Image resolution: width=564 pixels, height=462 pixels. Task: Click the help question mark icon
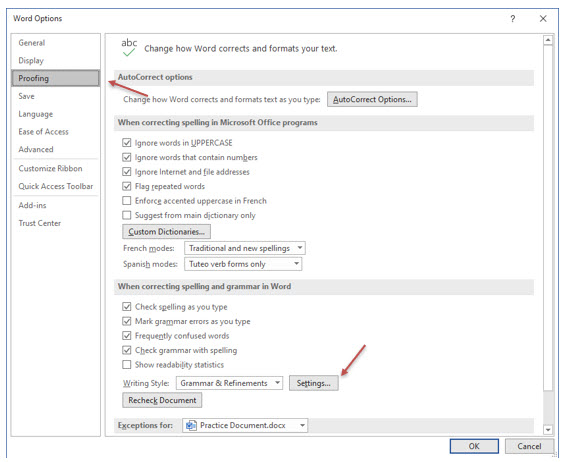pyautogui.click(x=513, y=19)
